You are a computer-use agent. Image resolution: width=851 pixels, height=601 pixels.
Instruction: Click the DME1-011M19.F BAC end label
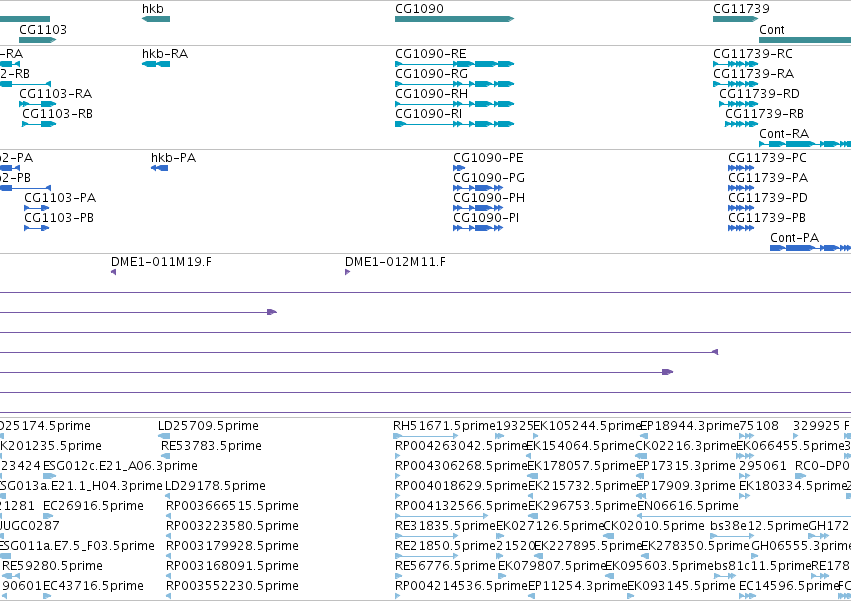(161, 262)
